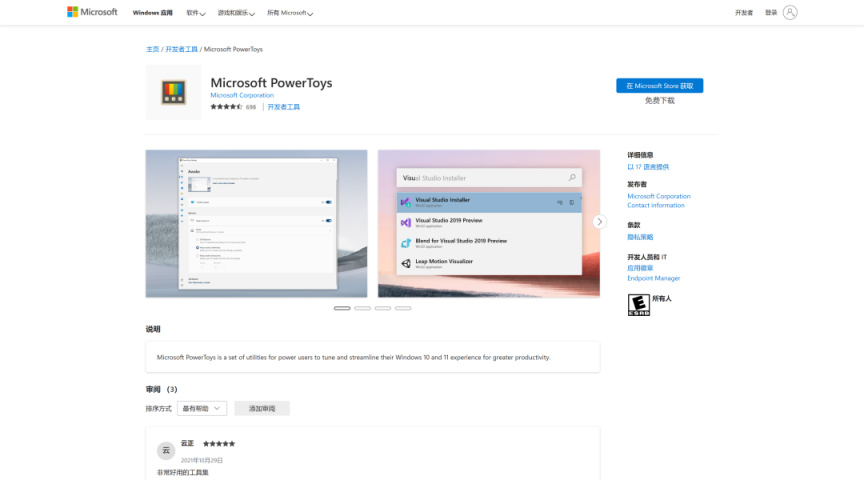Click Visual Studio Installer result icon

pos(406,202)
